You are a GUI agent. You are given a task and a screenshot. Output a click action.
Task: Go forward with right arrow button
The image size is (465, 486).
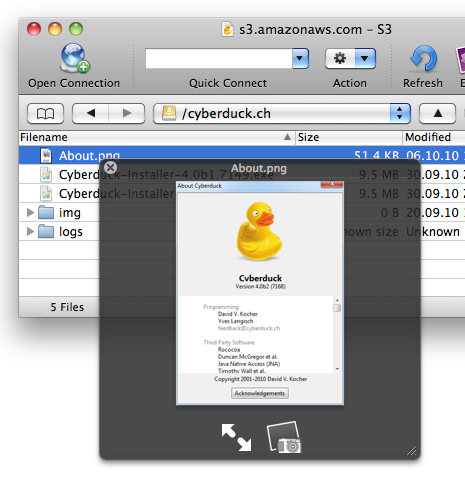tap(127, 113)
